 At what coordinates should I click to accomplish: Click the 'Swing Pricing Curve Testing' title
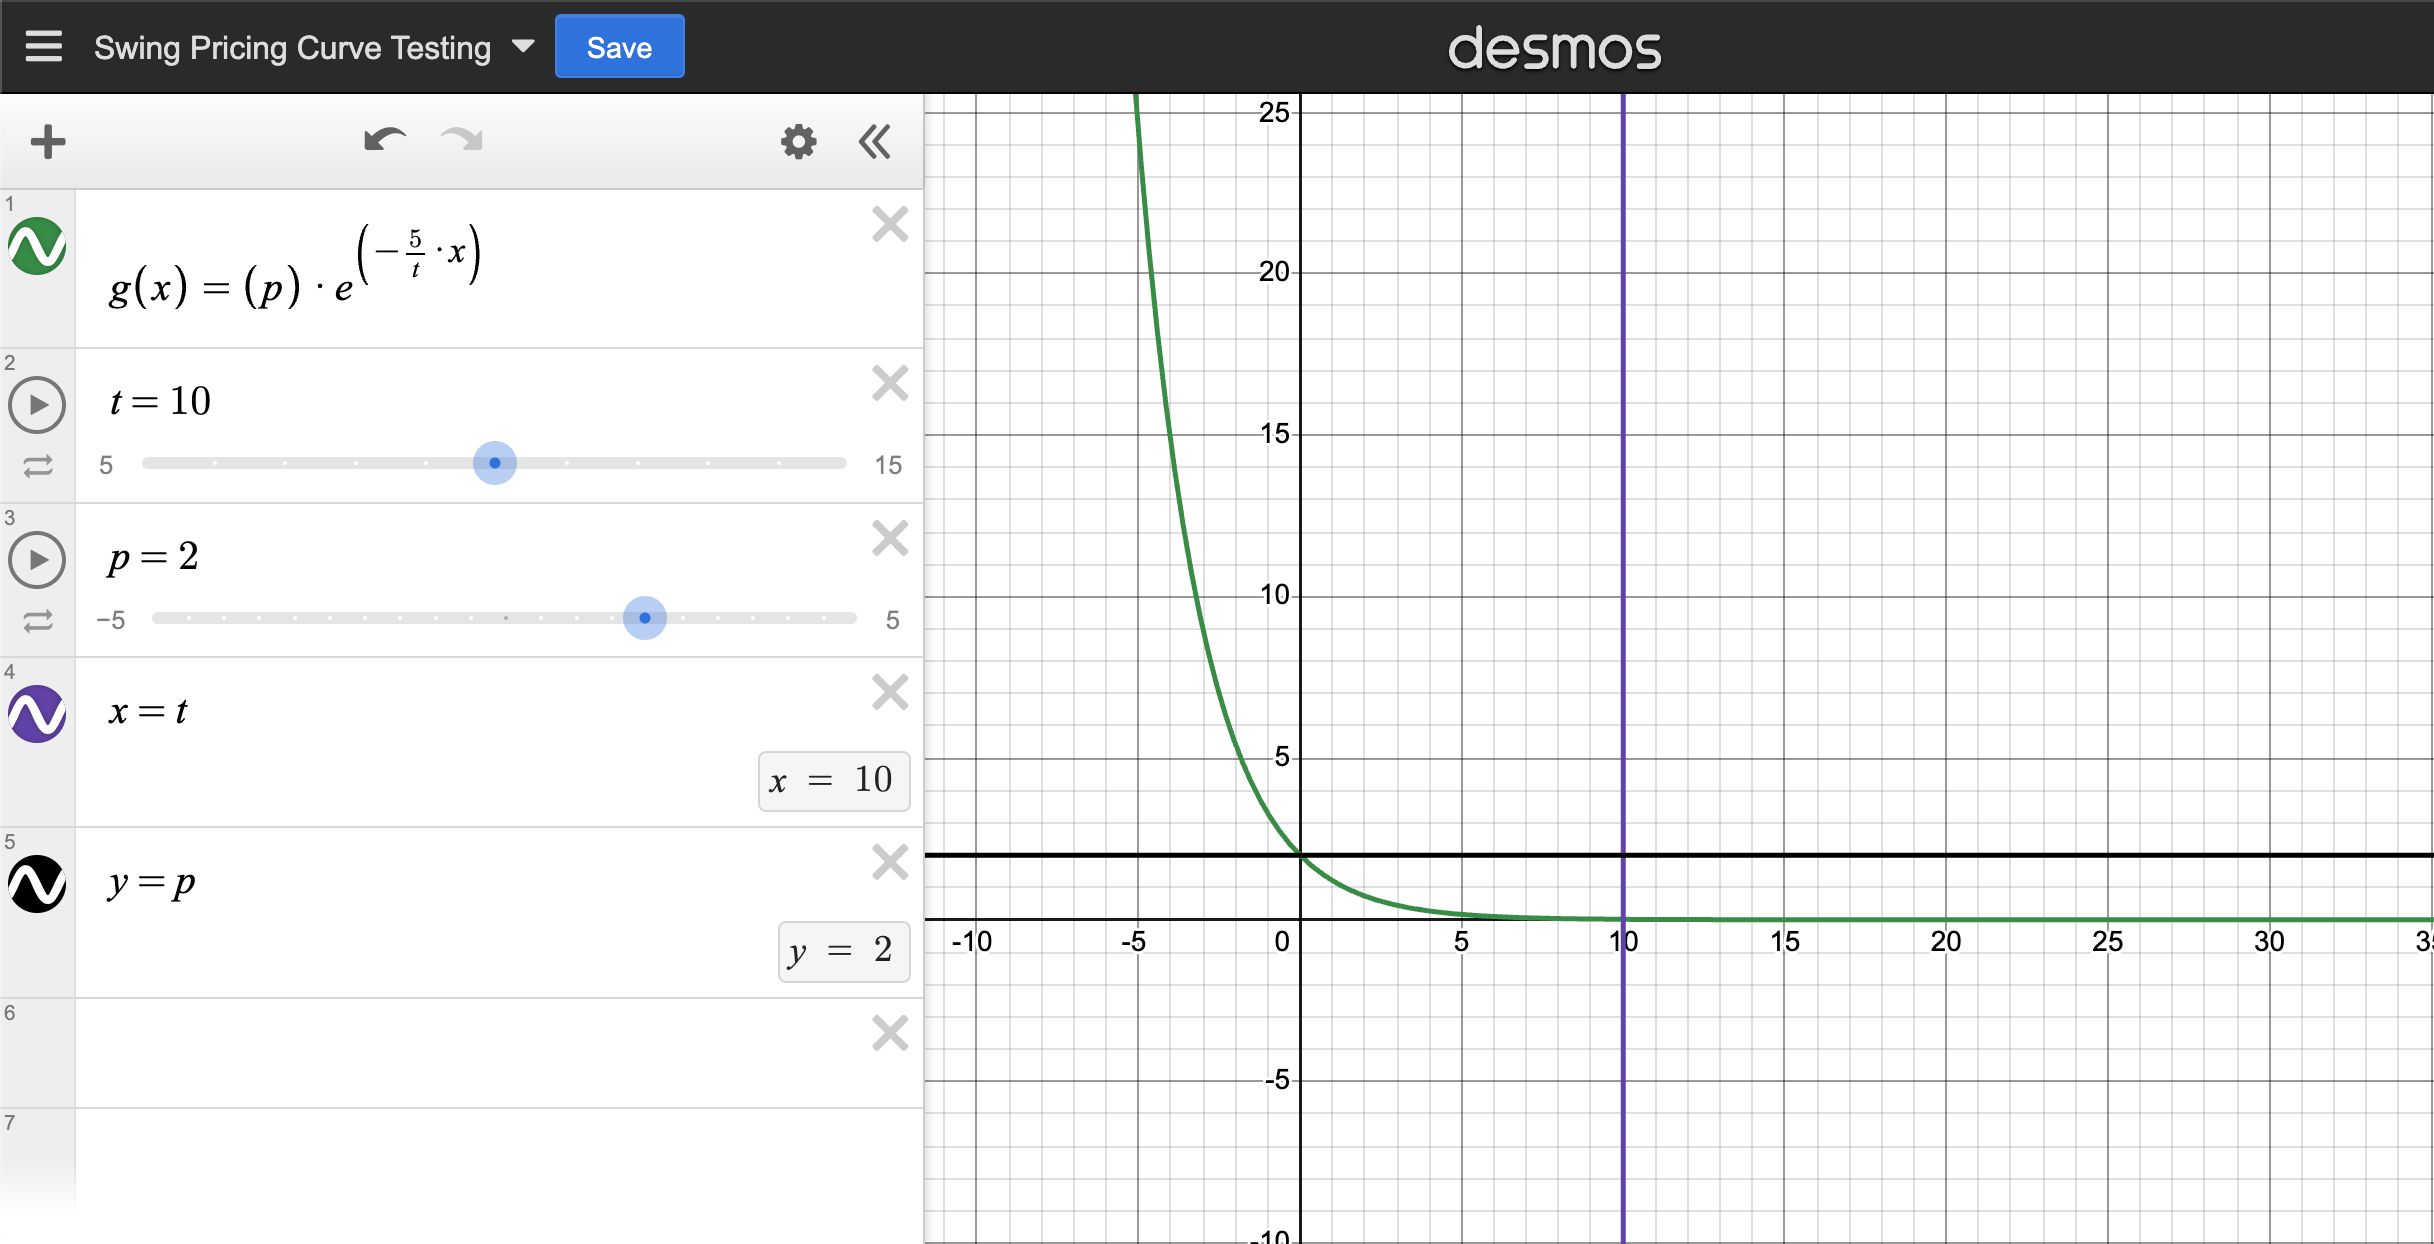[292, 48]
